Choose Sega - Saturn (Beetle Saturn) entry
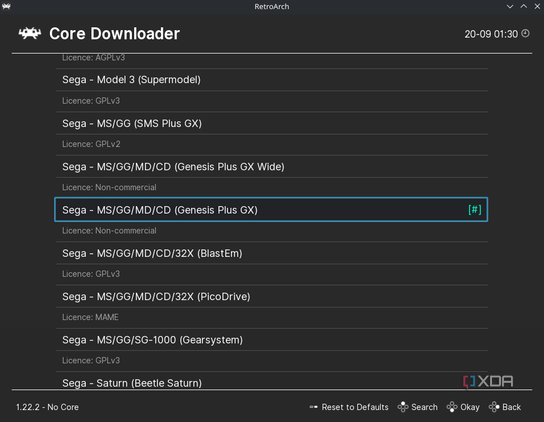This screenshot has width=544, height=422. pyautogui.click(x=272, y=381)
